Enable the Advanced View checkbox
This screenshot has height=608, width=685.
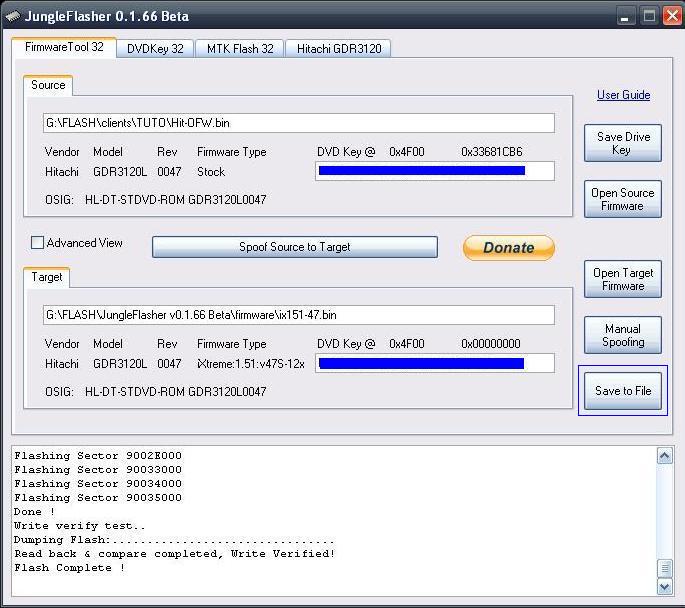click(38, 242)
